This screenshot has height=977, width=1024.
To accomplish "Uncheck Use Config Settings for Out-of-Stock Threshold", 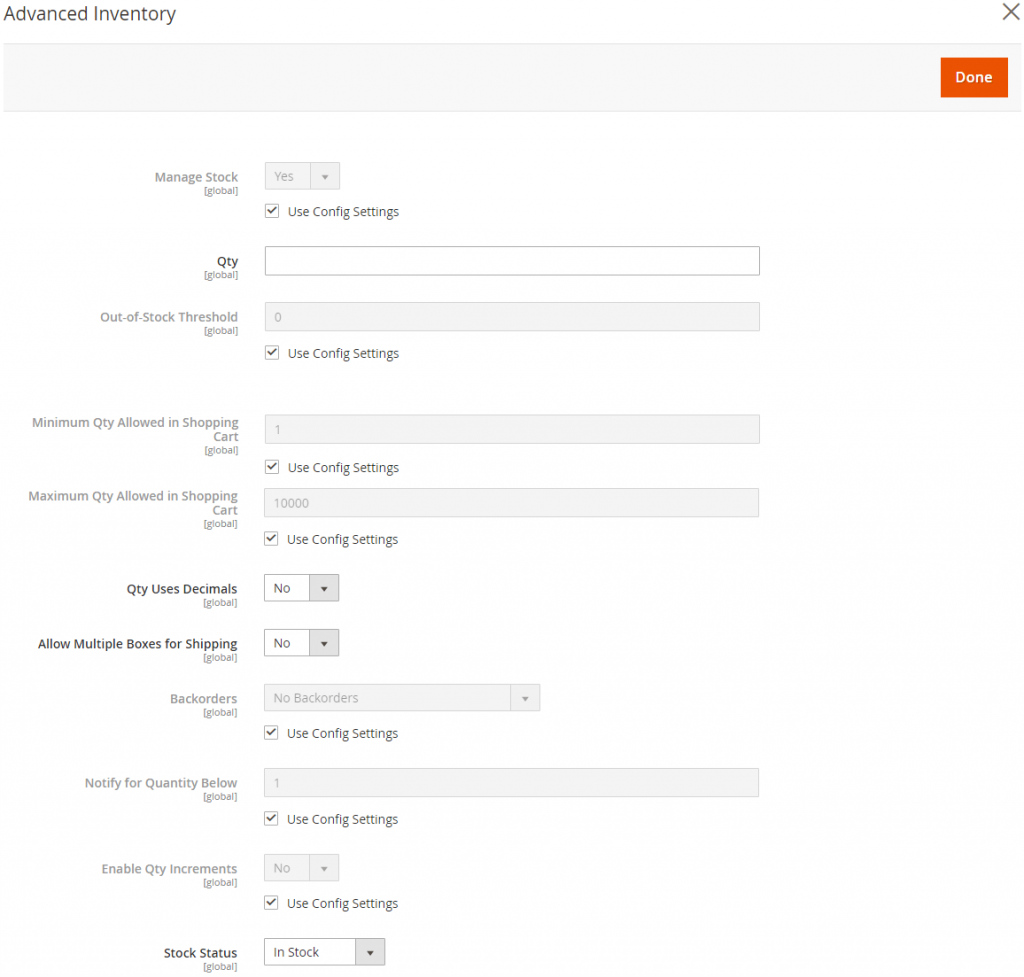I will [271, 352].
